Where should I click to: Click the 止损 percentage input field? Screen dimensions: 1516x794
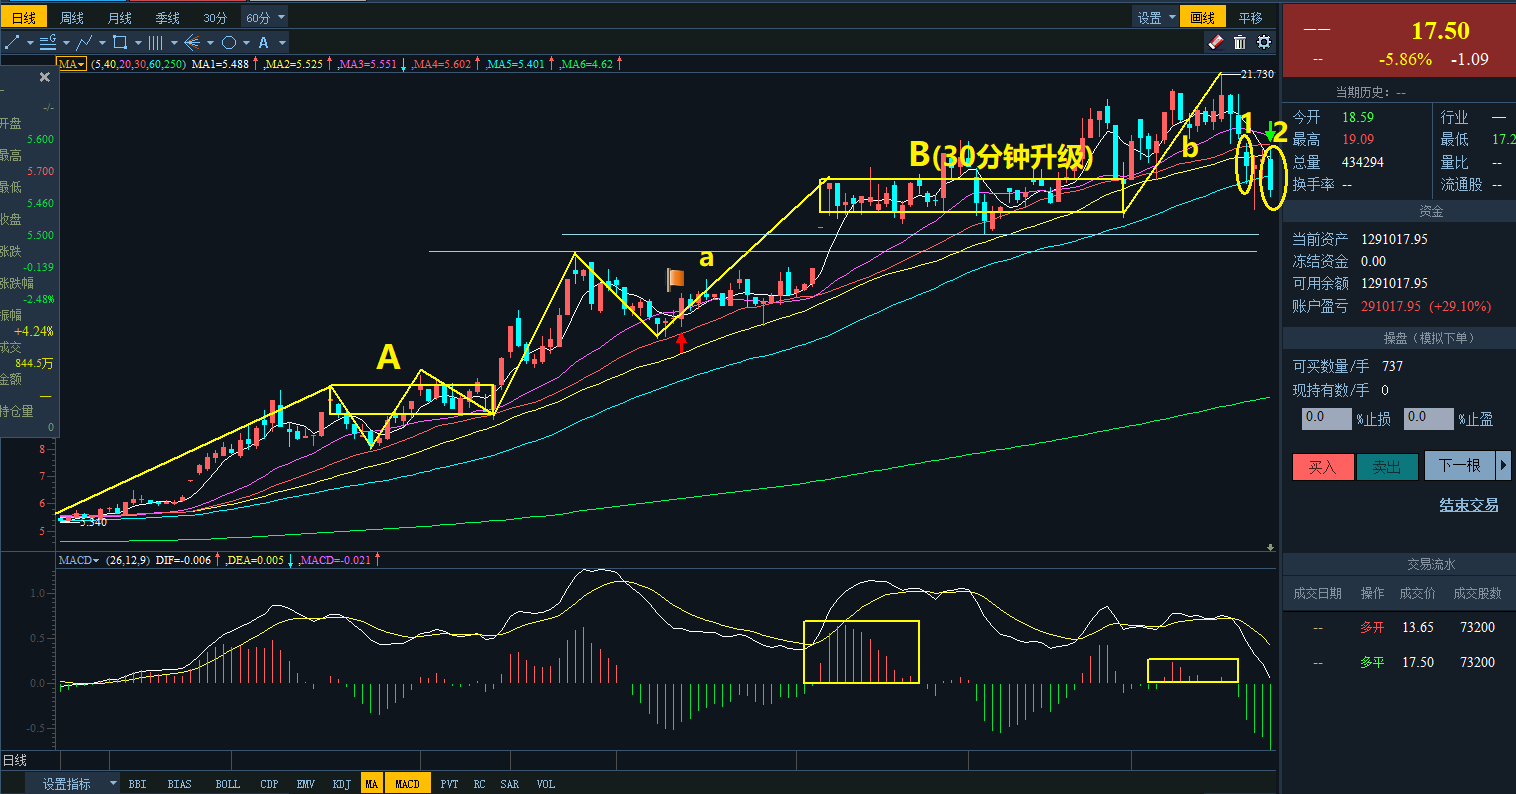coord(1327,418)
